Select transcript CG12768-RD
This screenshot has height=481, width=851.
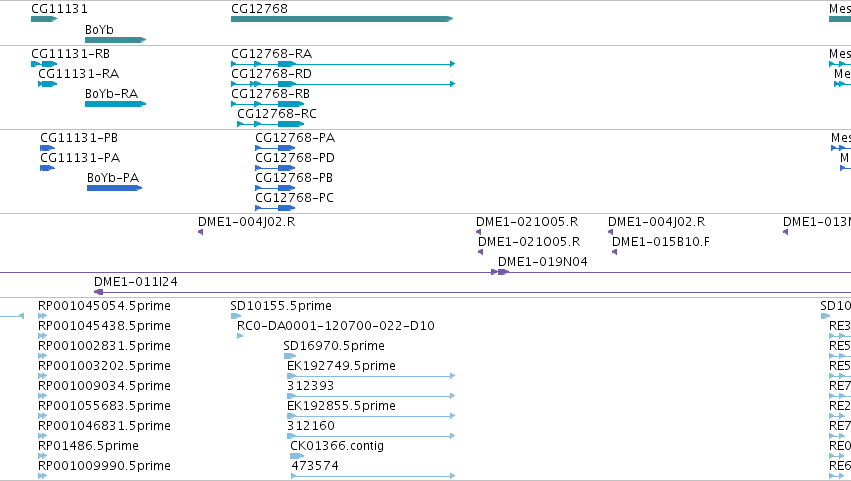point(343,84)
